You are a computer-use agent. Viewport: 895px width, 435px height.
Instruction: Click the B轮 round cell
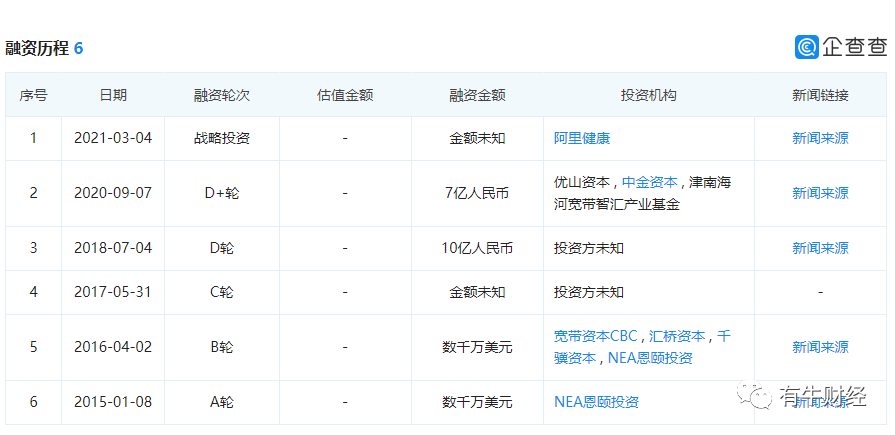(x=221, y=347)
